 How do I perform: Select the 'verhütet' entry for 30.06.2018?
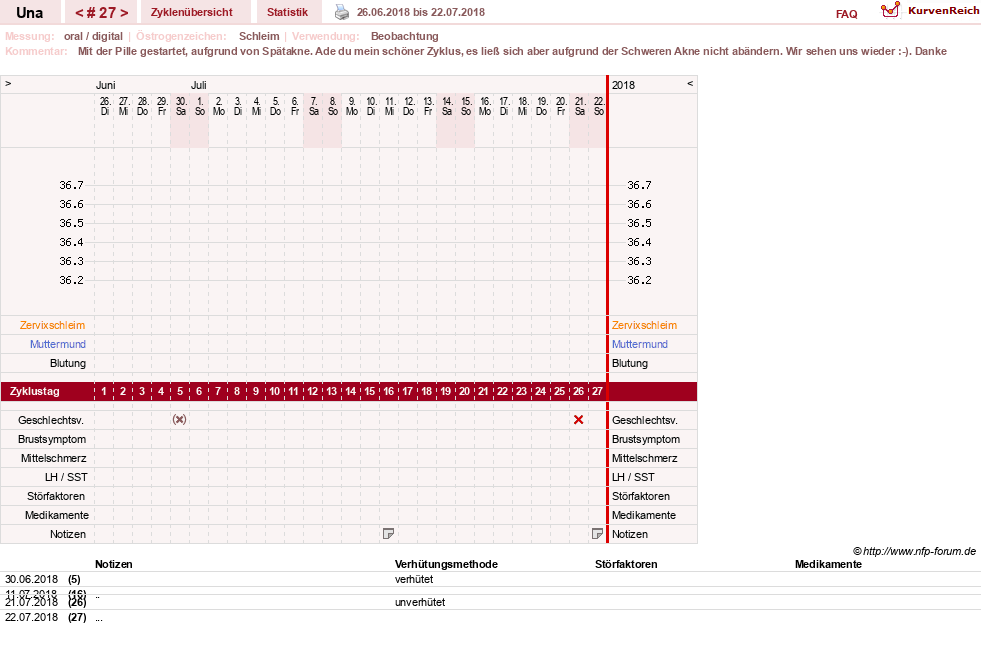coord(414,579)
